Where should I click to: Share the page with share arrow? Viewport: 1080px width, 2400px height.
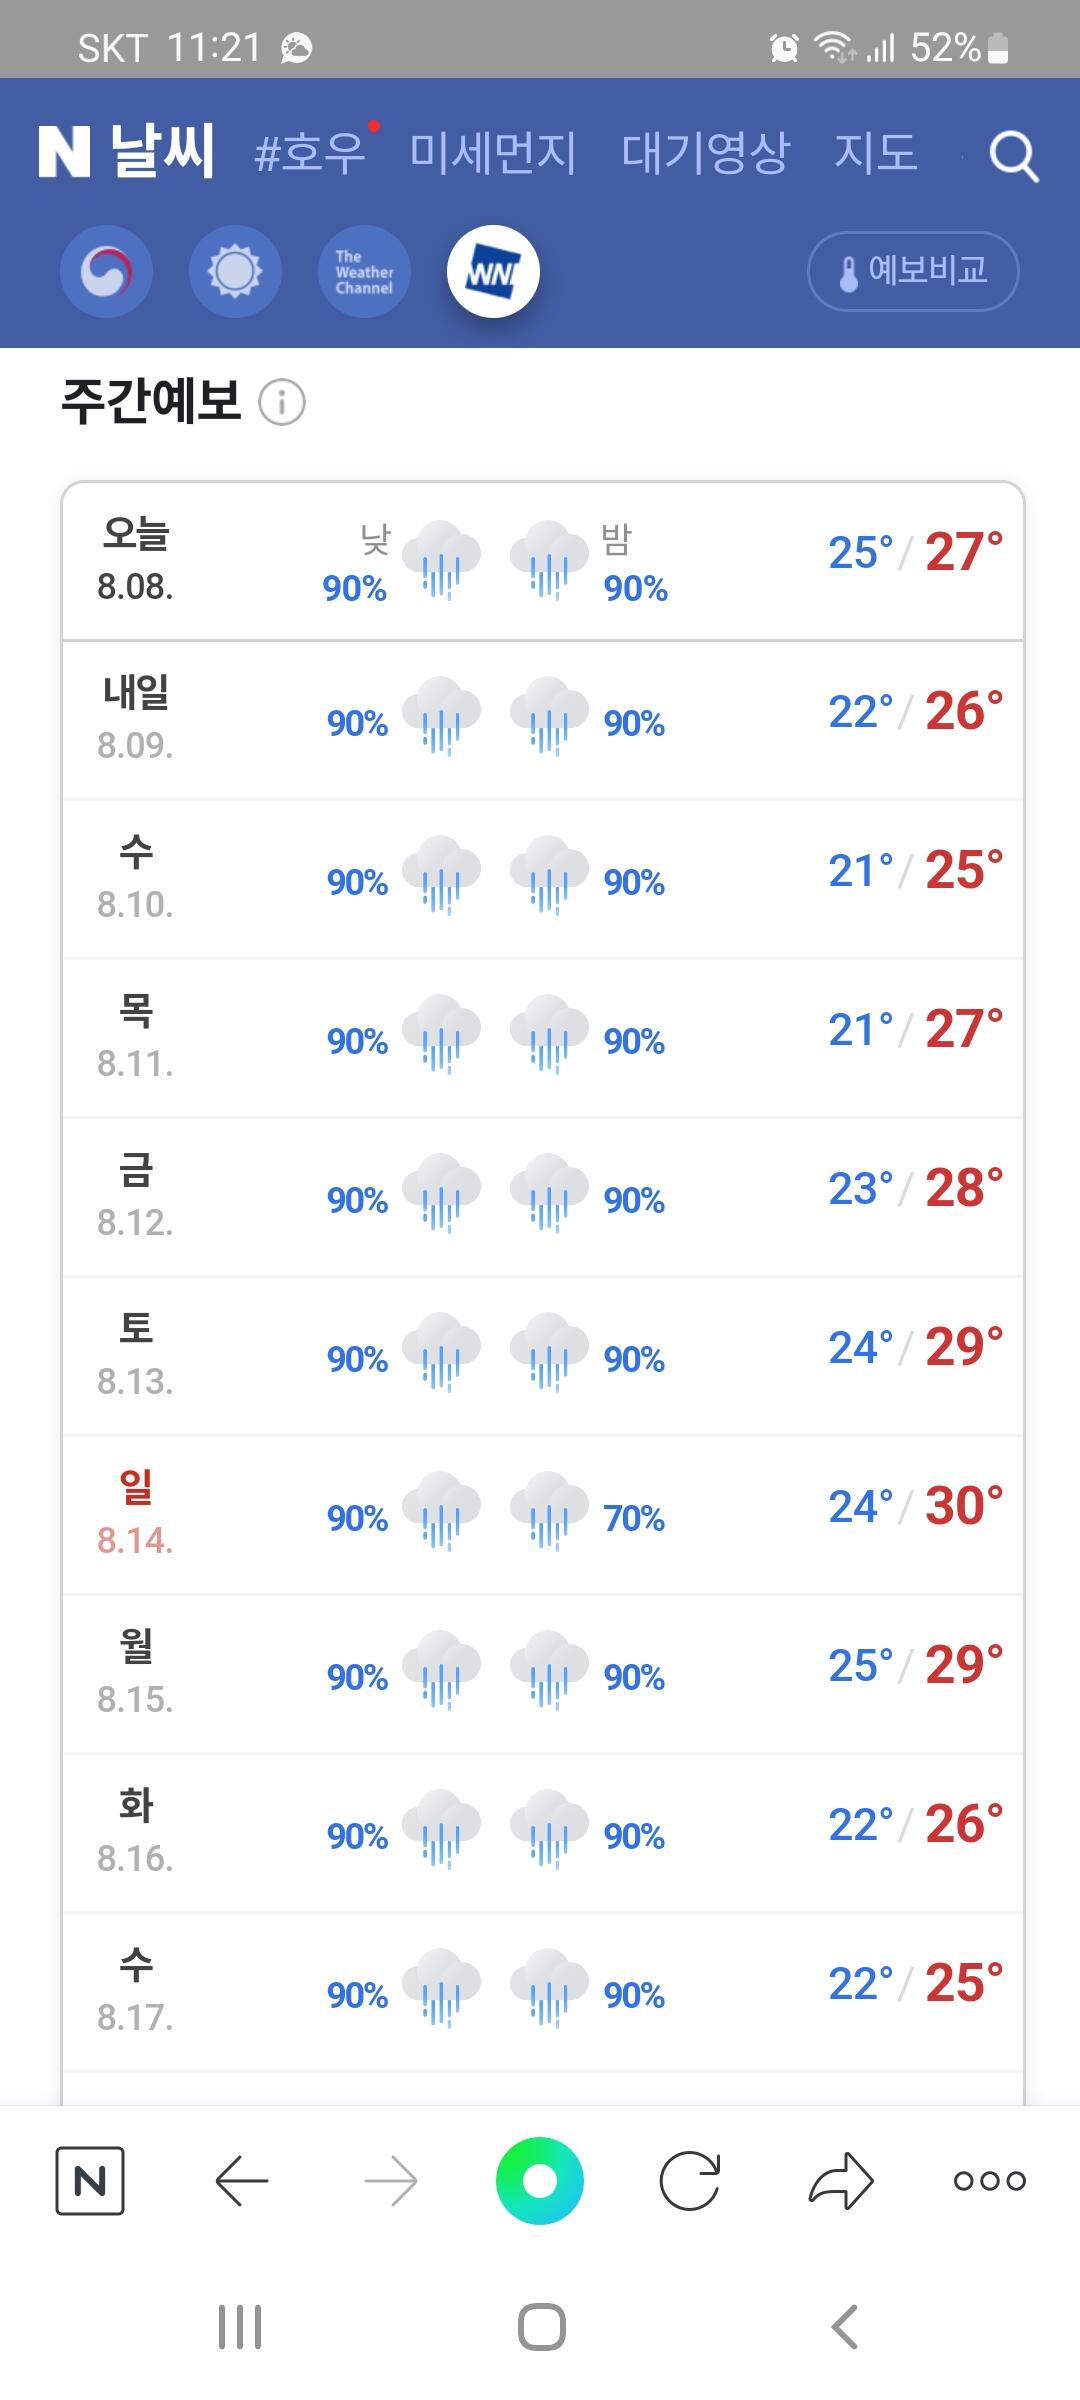[x=841, y=2180]
